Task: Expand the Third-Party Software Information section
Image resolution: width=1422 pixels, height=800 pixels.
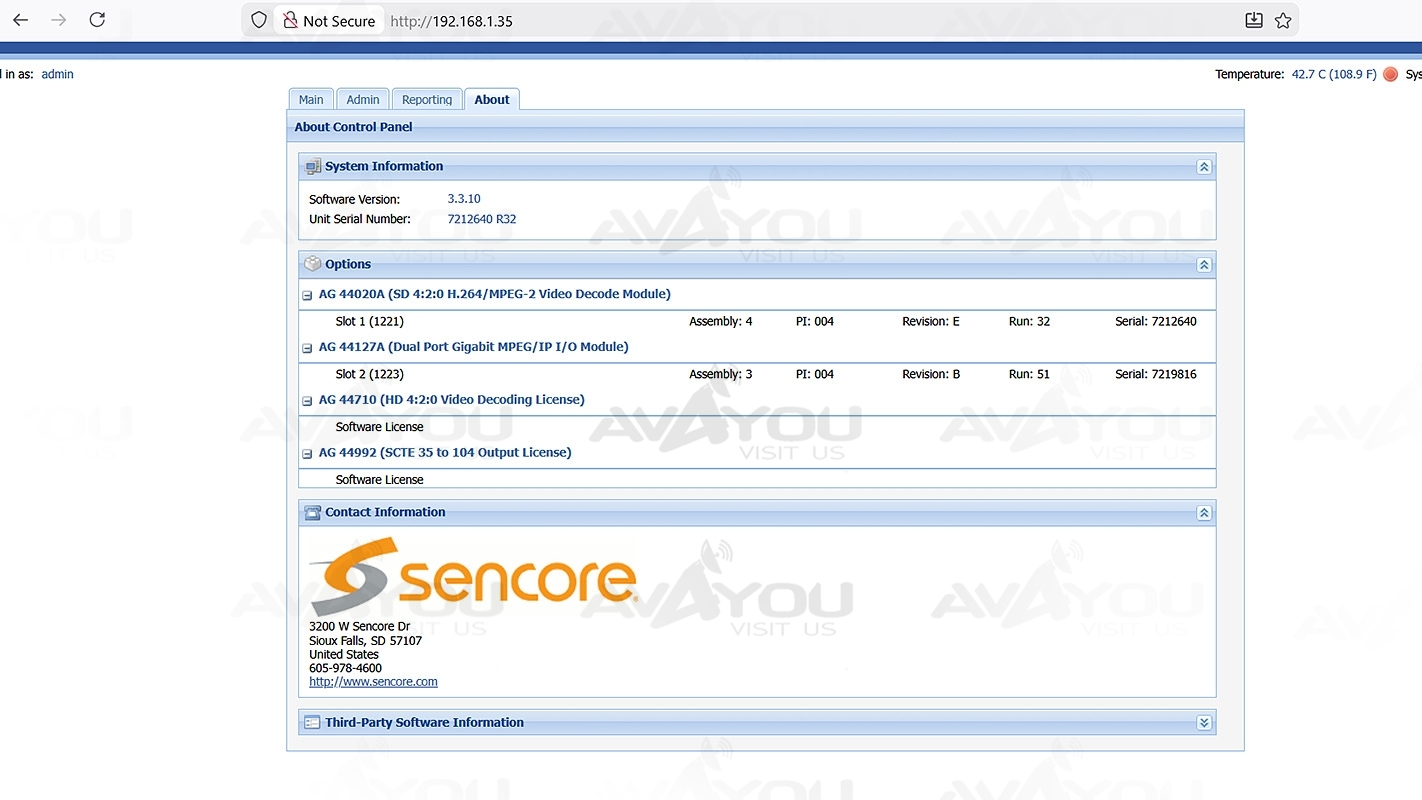Action: (1204, 722)
